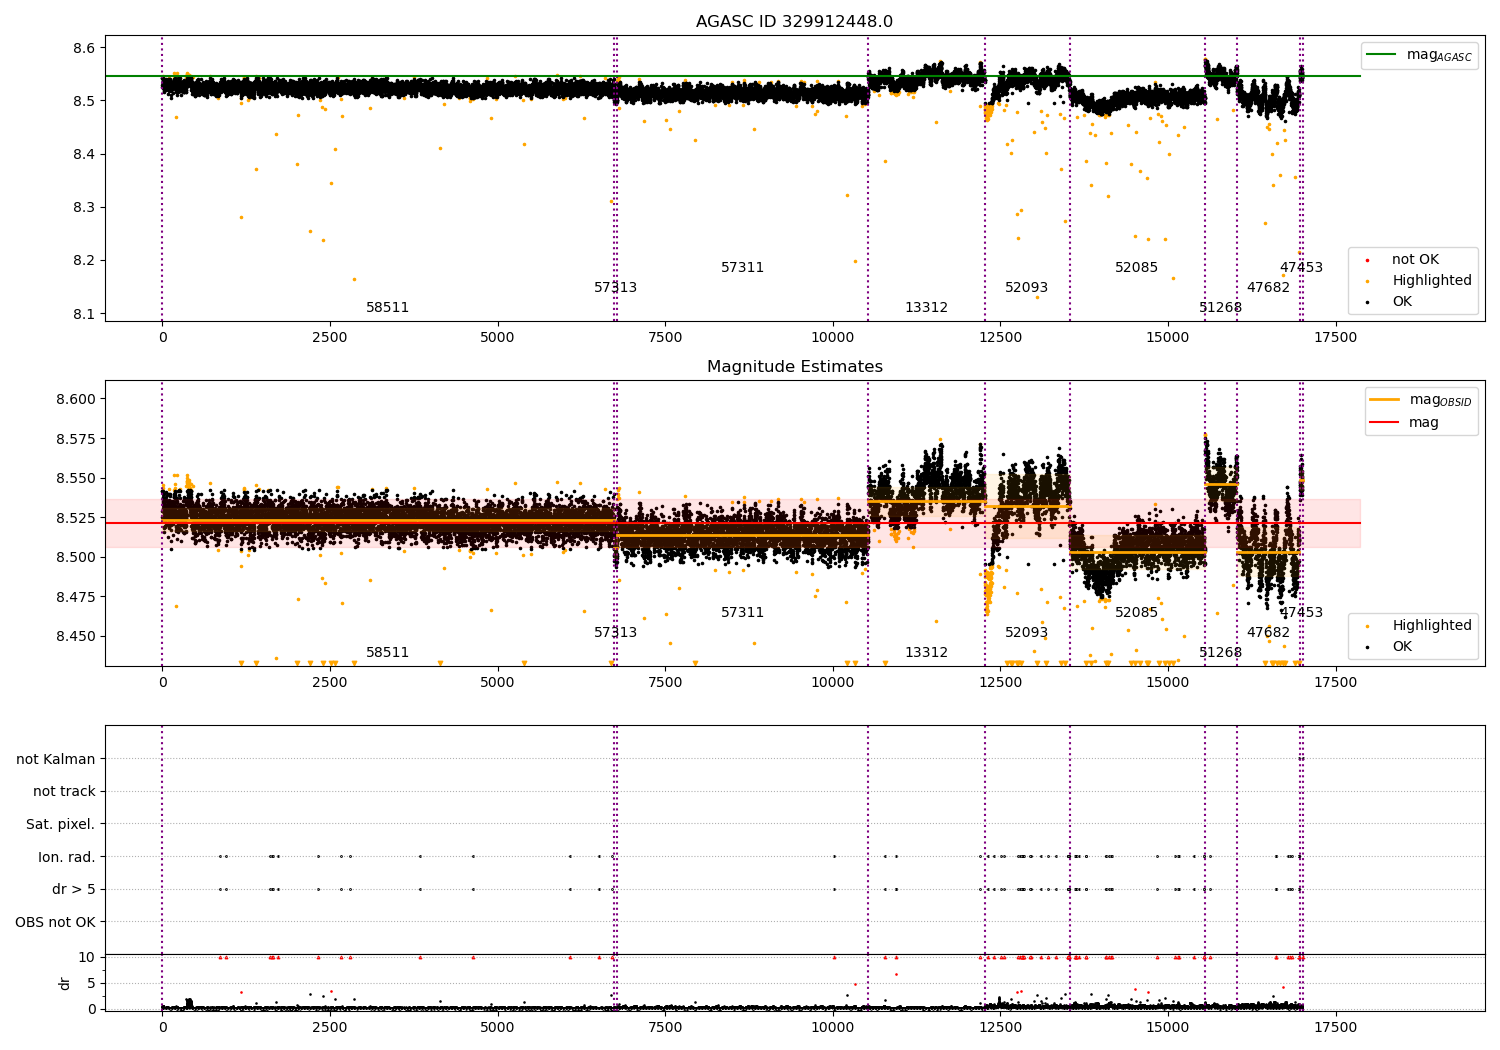Screen dimensions: 1500x1050
Task: Click obsid label 13312 in top panel
Action: [926, 307]
